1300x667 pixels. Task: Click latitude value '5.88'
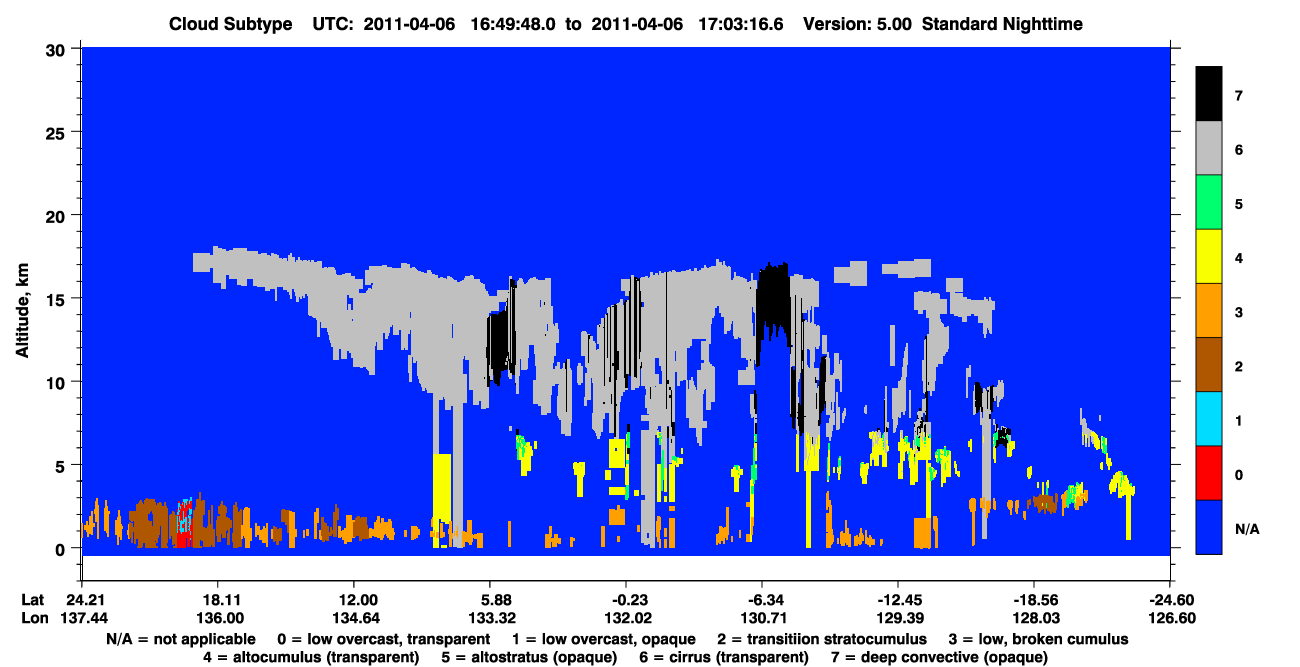(x=490, y=600)
